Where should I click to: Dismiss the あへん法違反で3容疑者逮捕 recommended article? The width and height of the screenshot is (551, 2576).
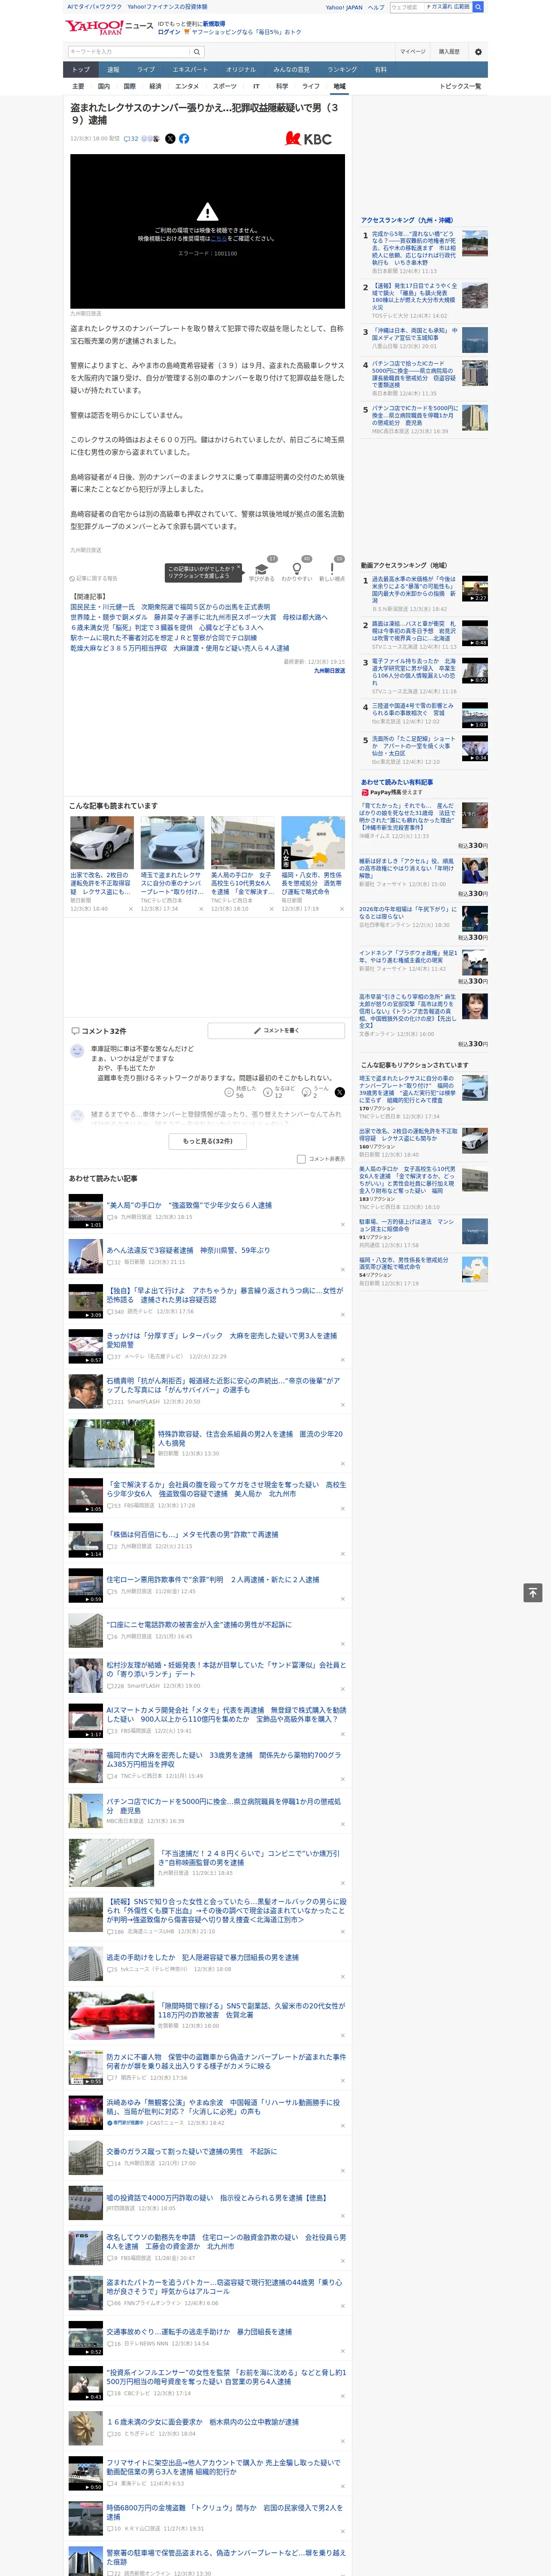click(x=343, y=1269)
